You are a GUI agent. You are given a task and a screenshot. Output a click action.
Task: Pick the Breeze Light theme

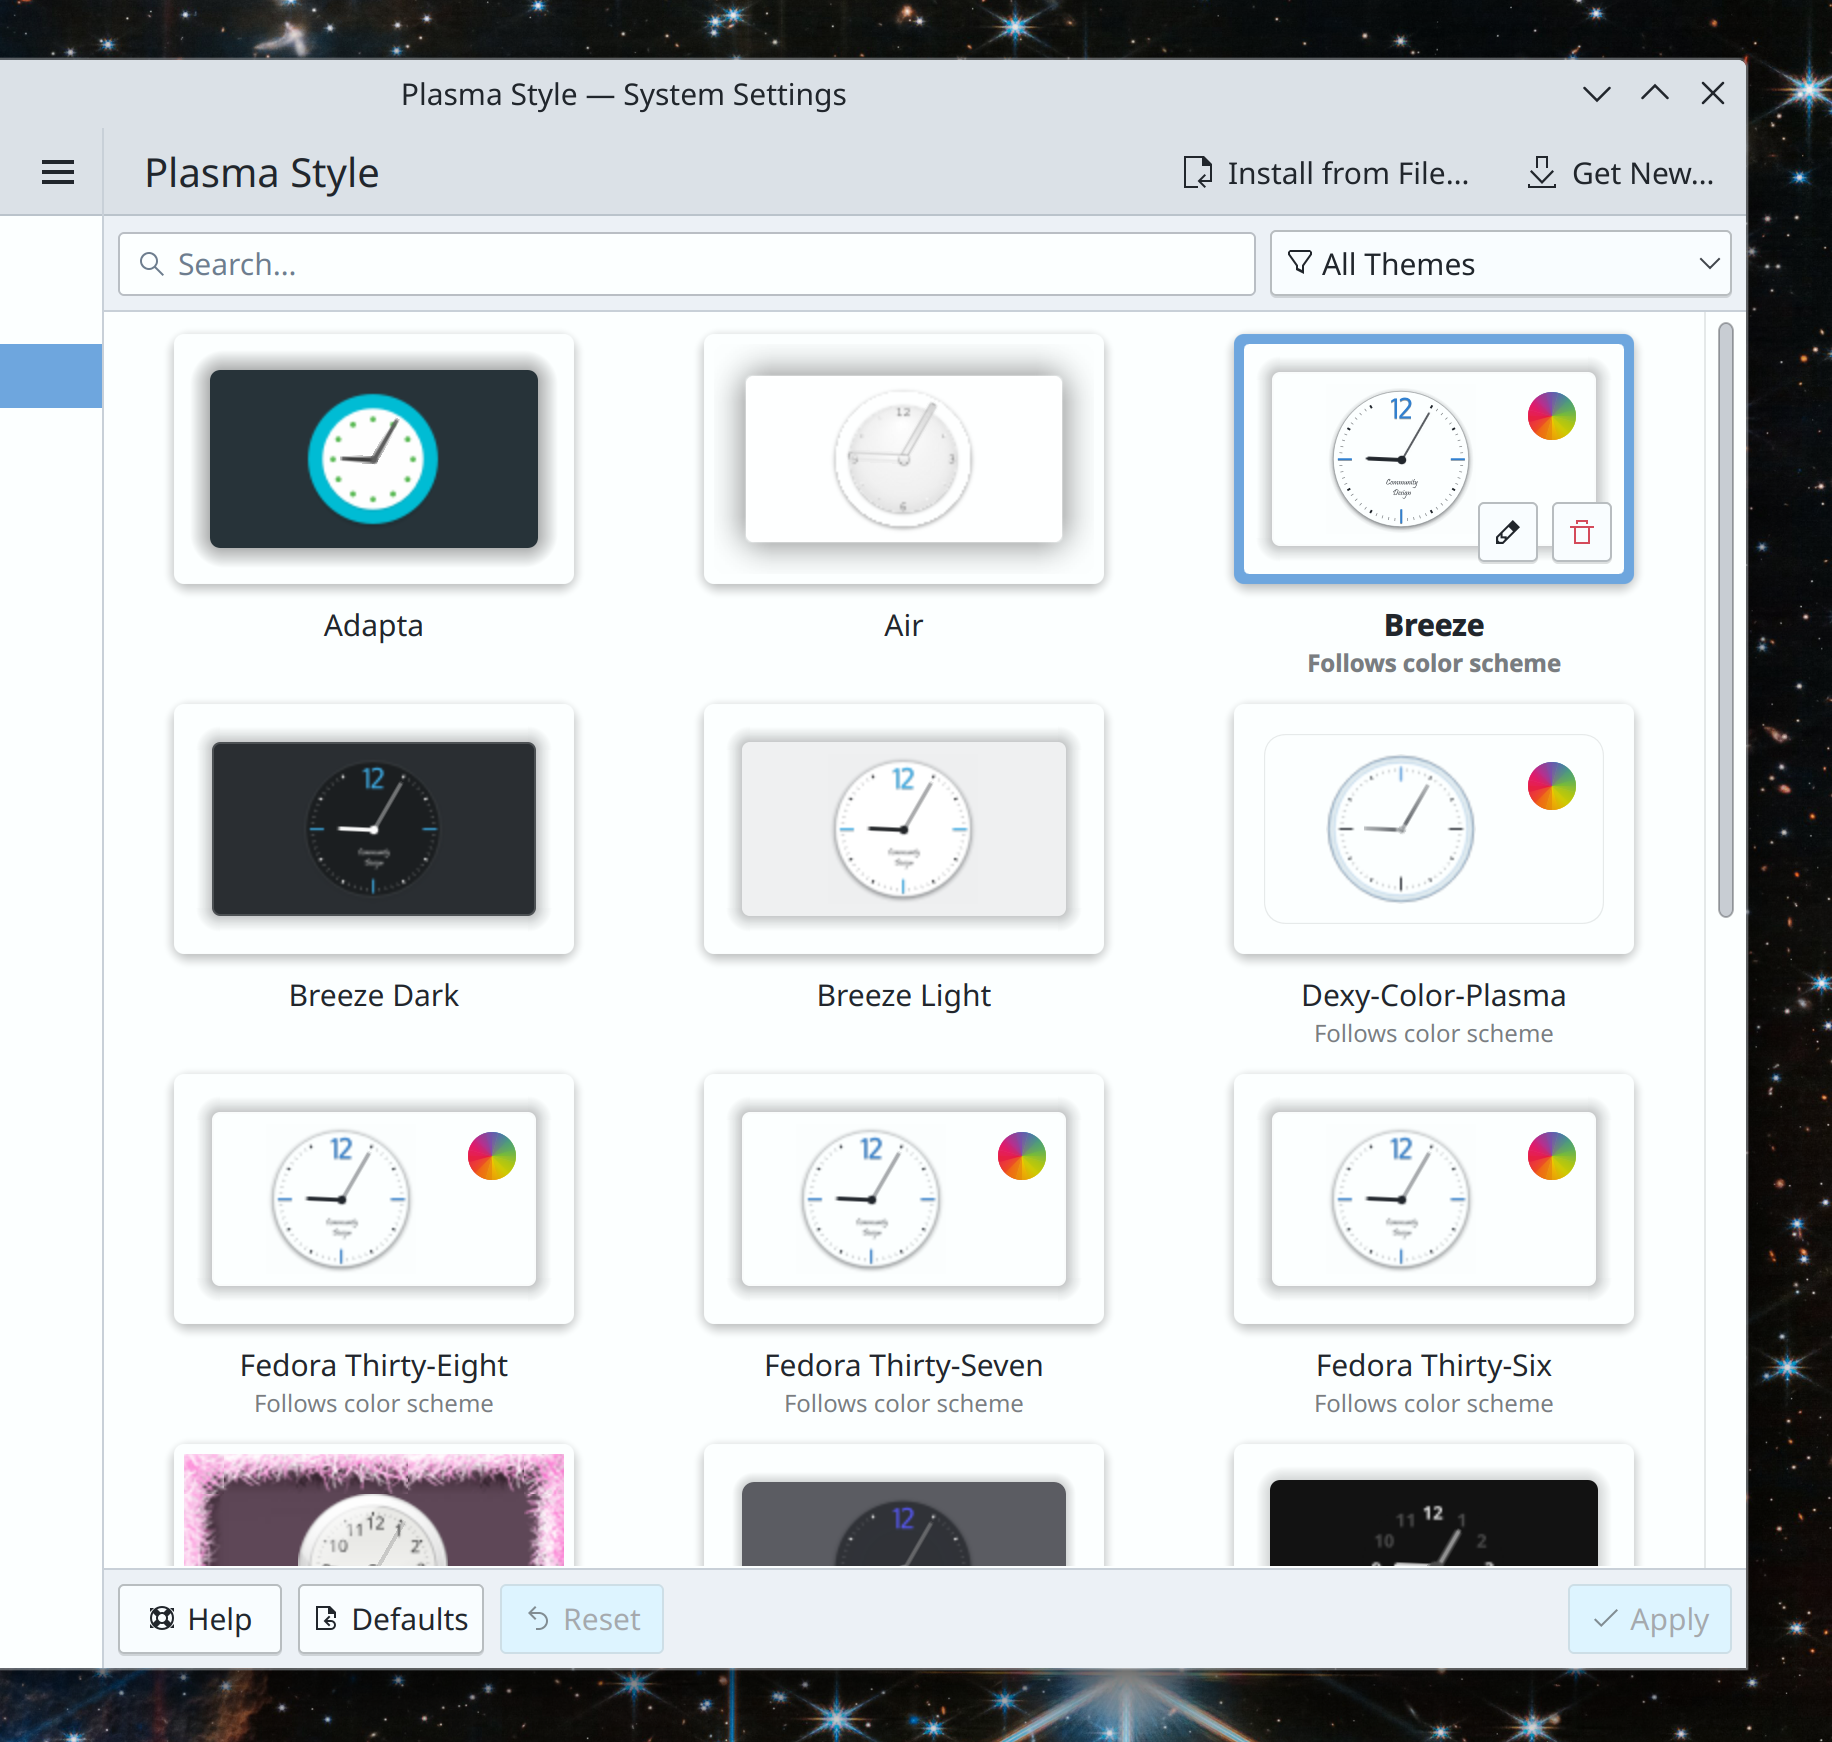point(903,829)
